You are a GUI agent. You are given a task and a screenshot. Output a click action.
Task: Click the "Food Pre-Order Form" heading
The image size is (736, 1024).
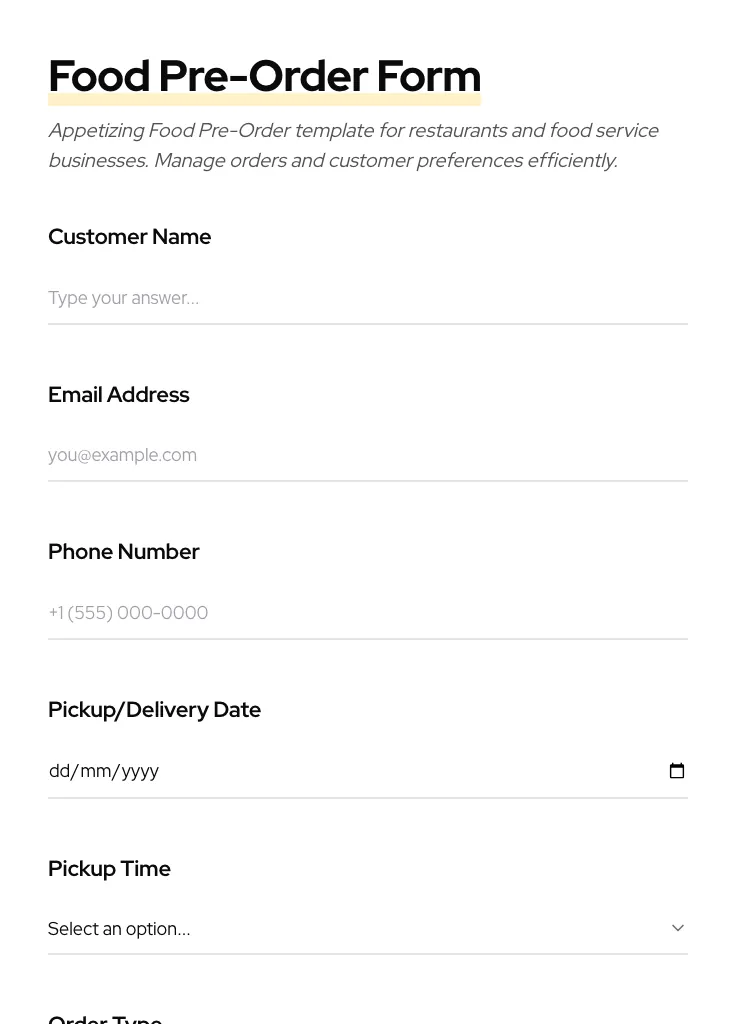[264, 75]
